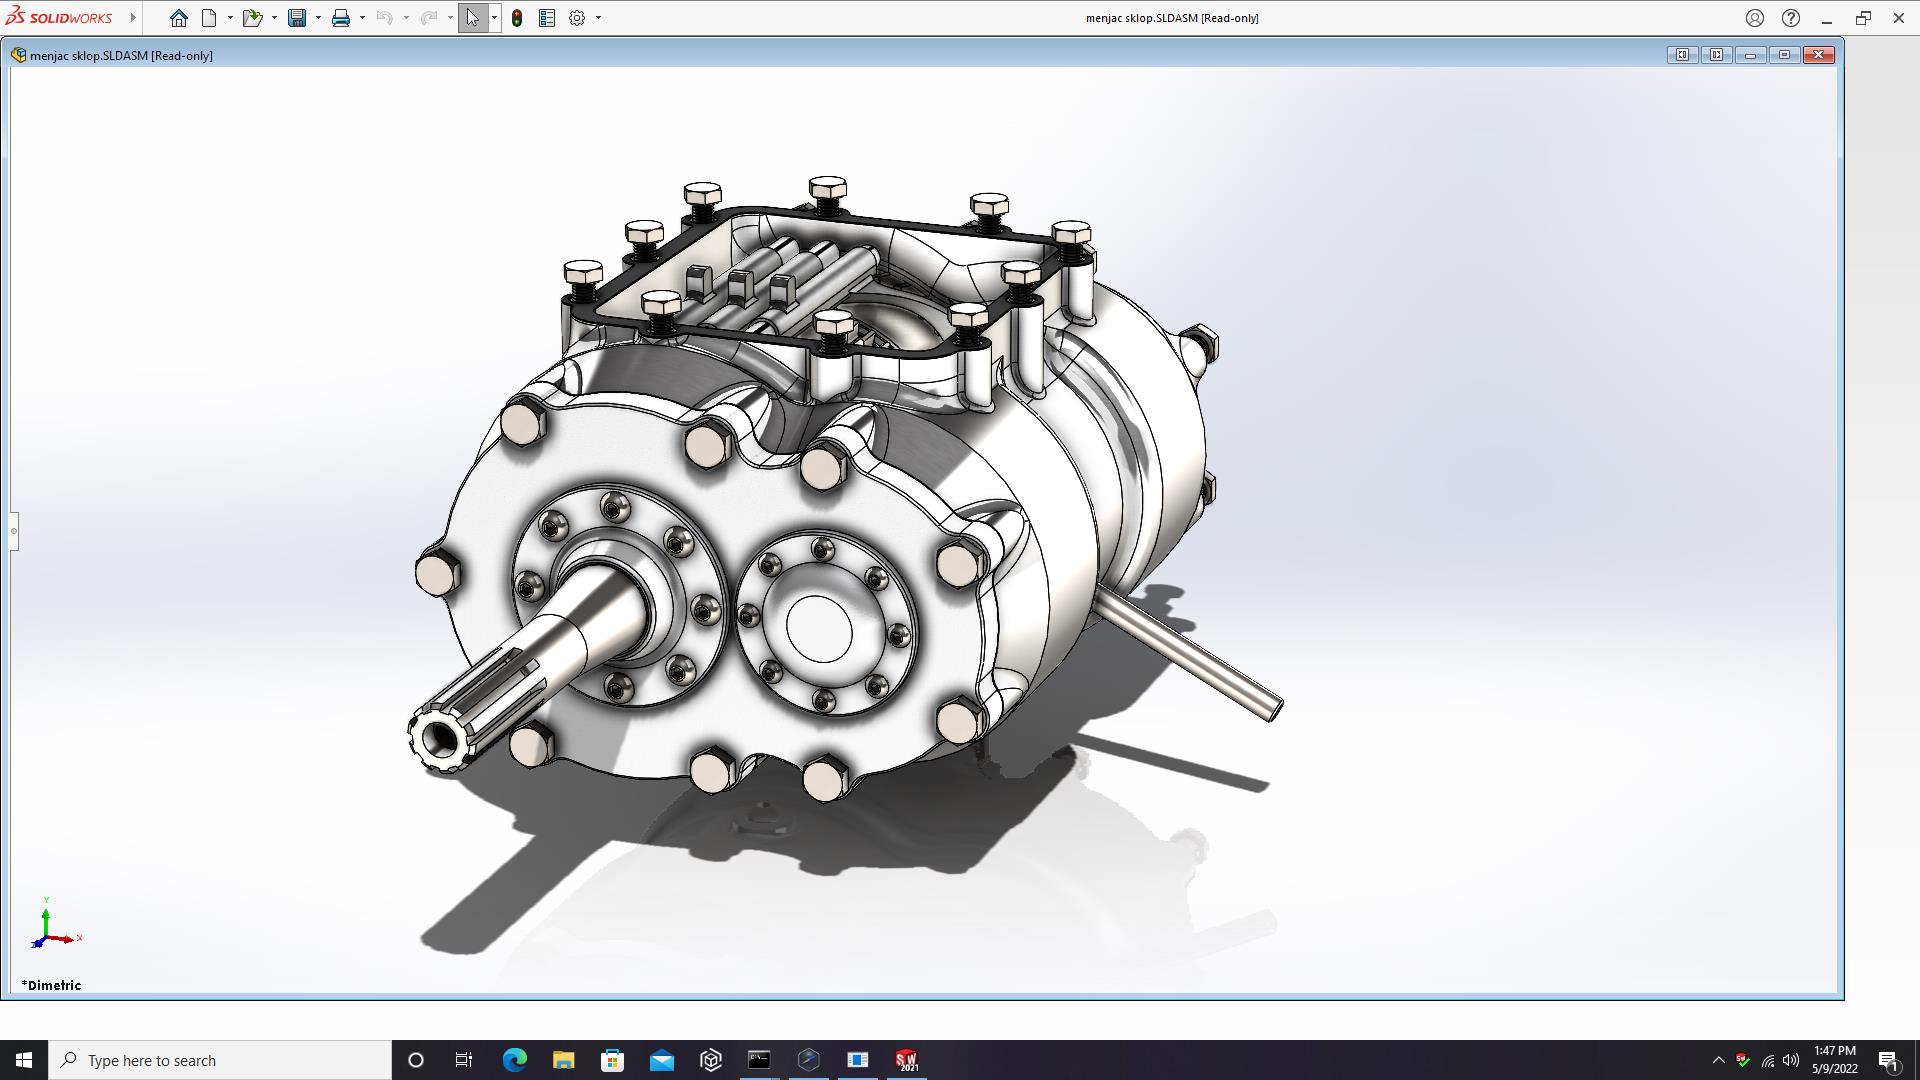Create a new document with New icon
Viewport: 1920px width, 1080px height.
click(209, 18)
